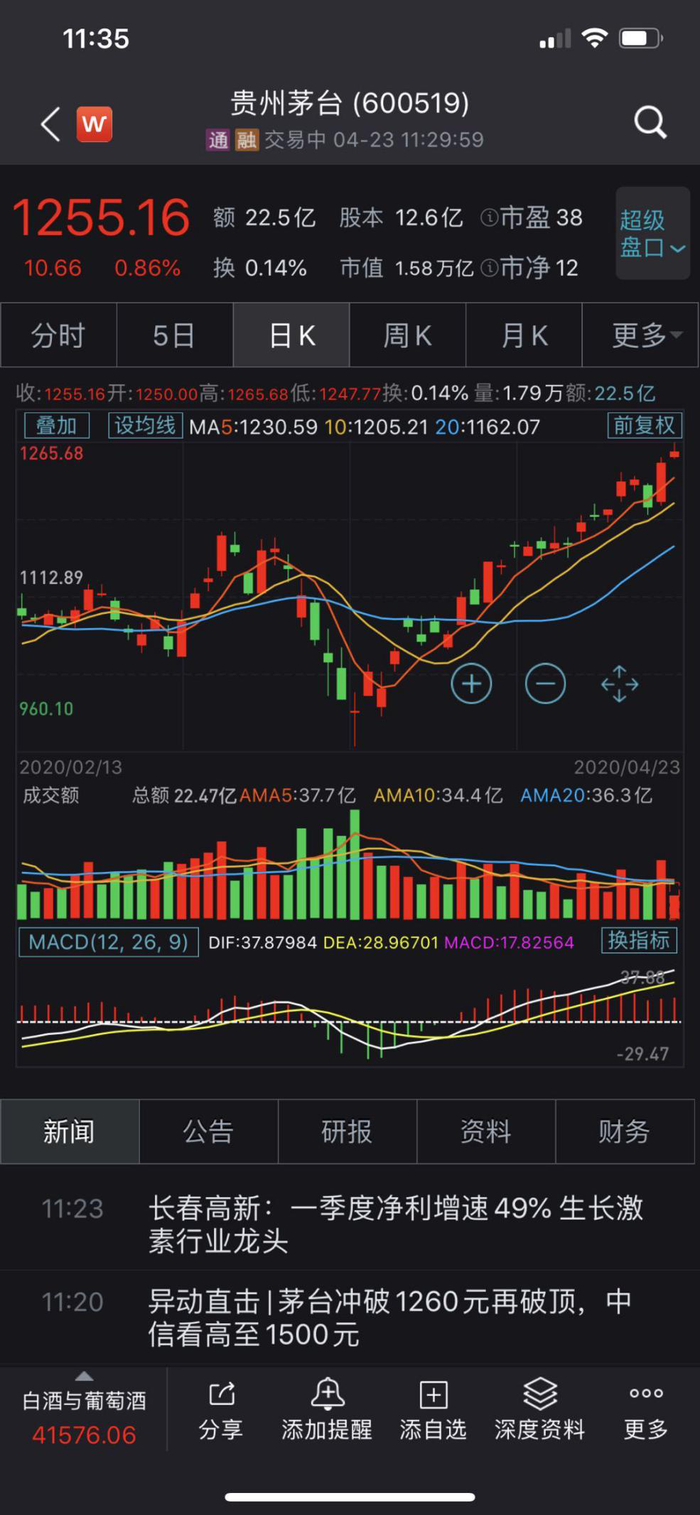
Task: Select 周K chart tab
Action: click(407, 336)
